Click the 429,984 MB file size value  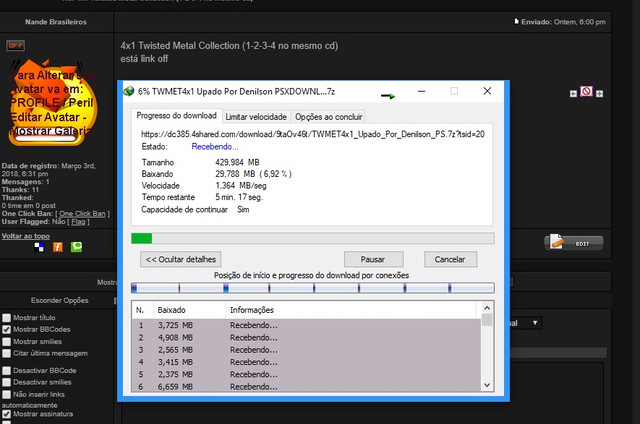237,162
